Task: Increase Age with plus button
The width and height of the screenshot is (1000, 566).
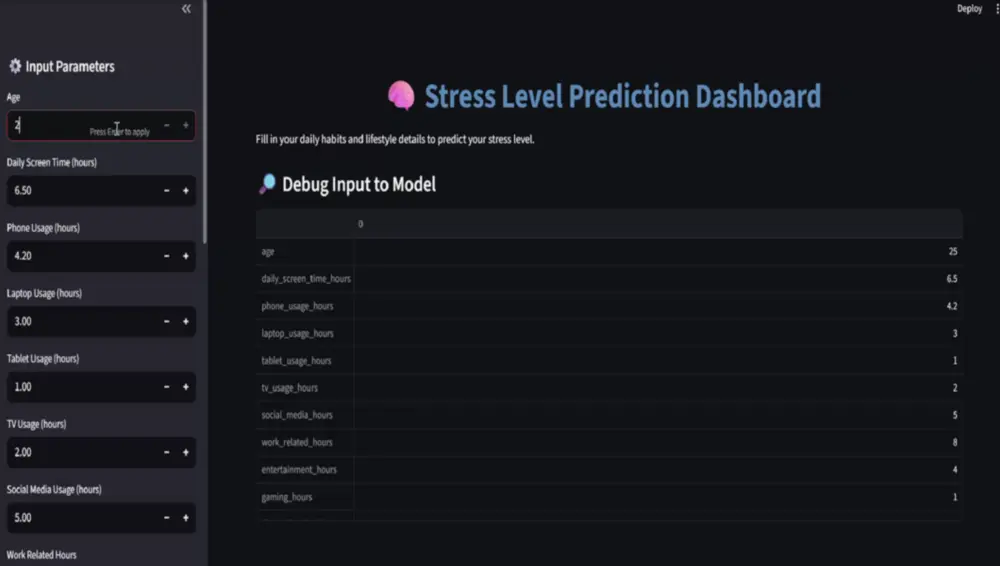Action: click(x=186, y=126)
